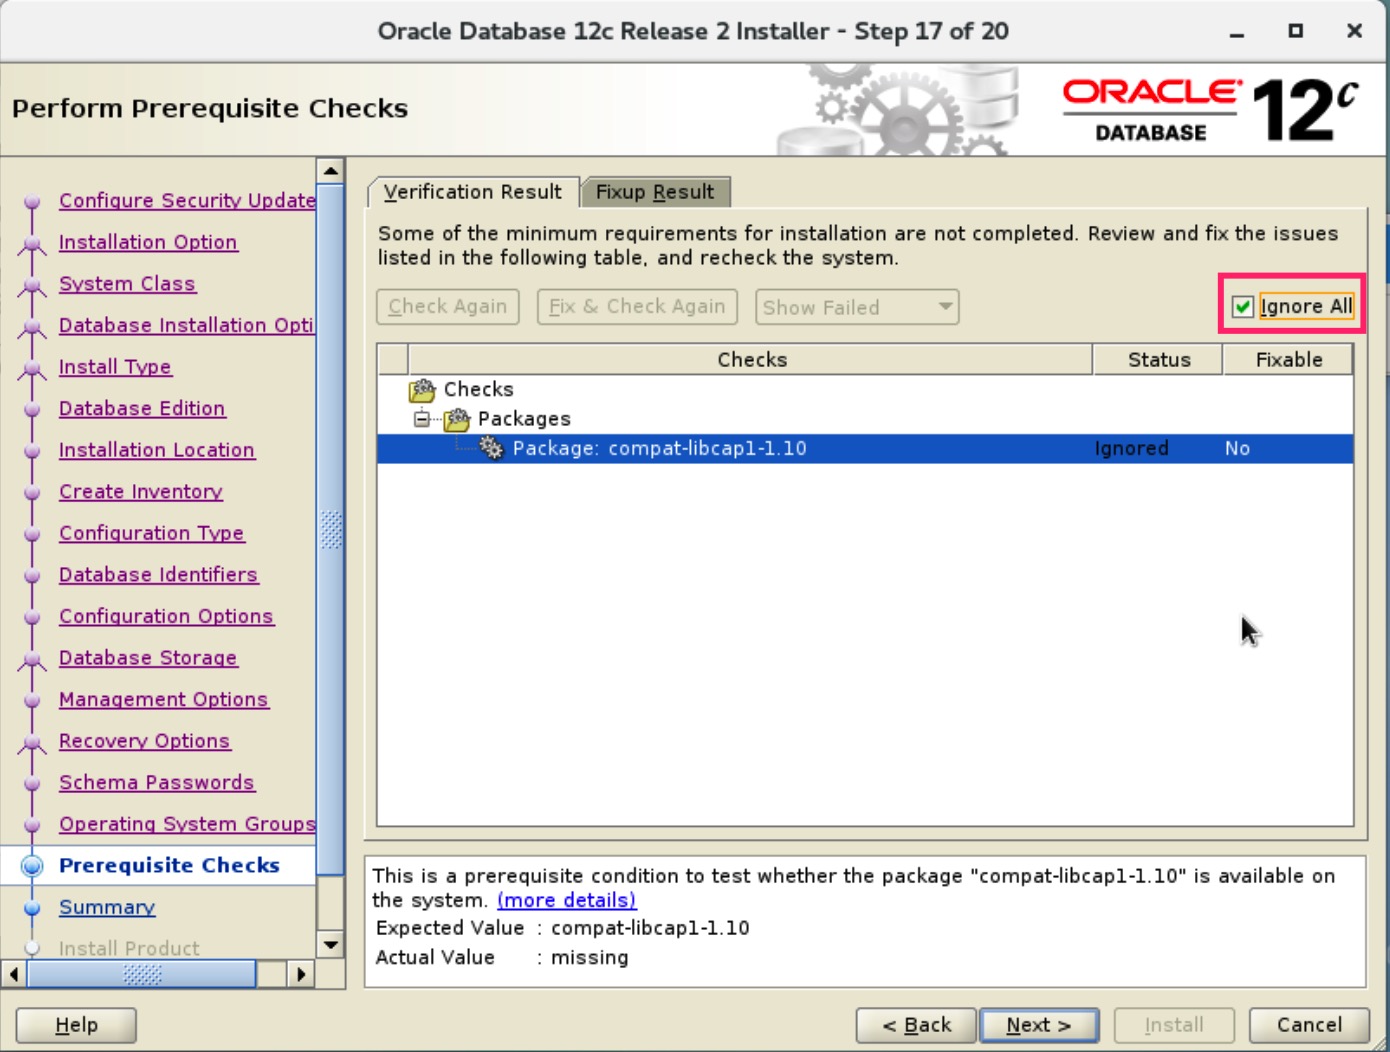Switch to the Verification Result tab
This screenshot has height=1052, width=1390.
tap(472, 192)
